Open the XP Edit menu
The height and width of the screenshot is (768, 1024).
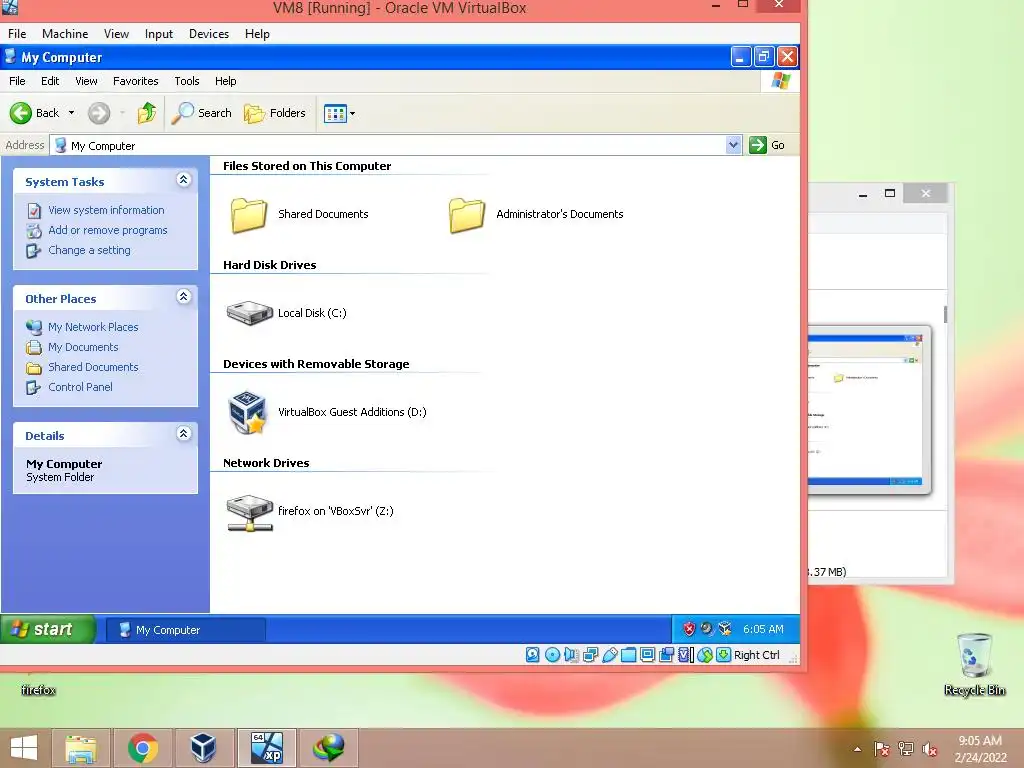point(50,81)
